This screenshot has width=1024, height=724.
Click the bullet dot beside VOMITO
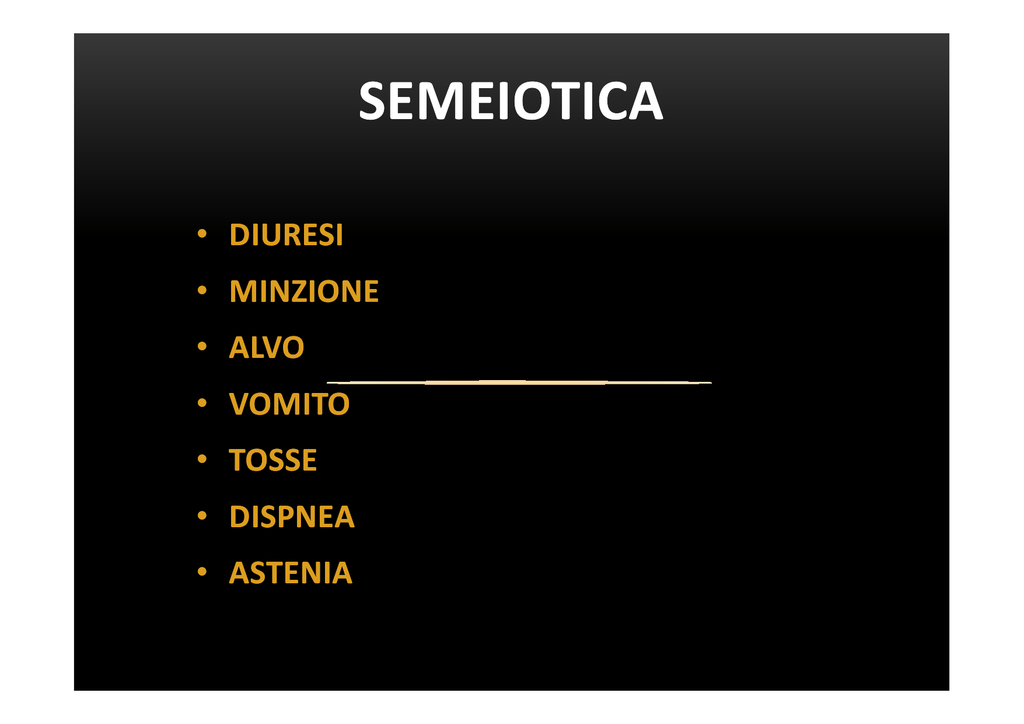[x=202, y=403]
